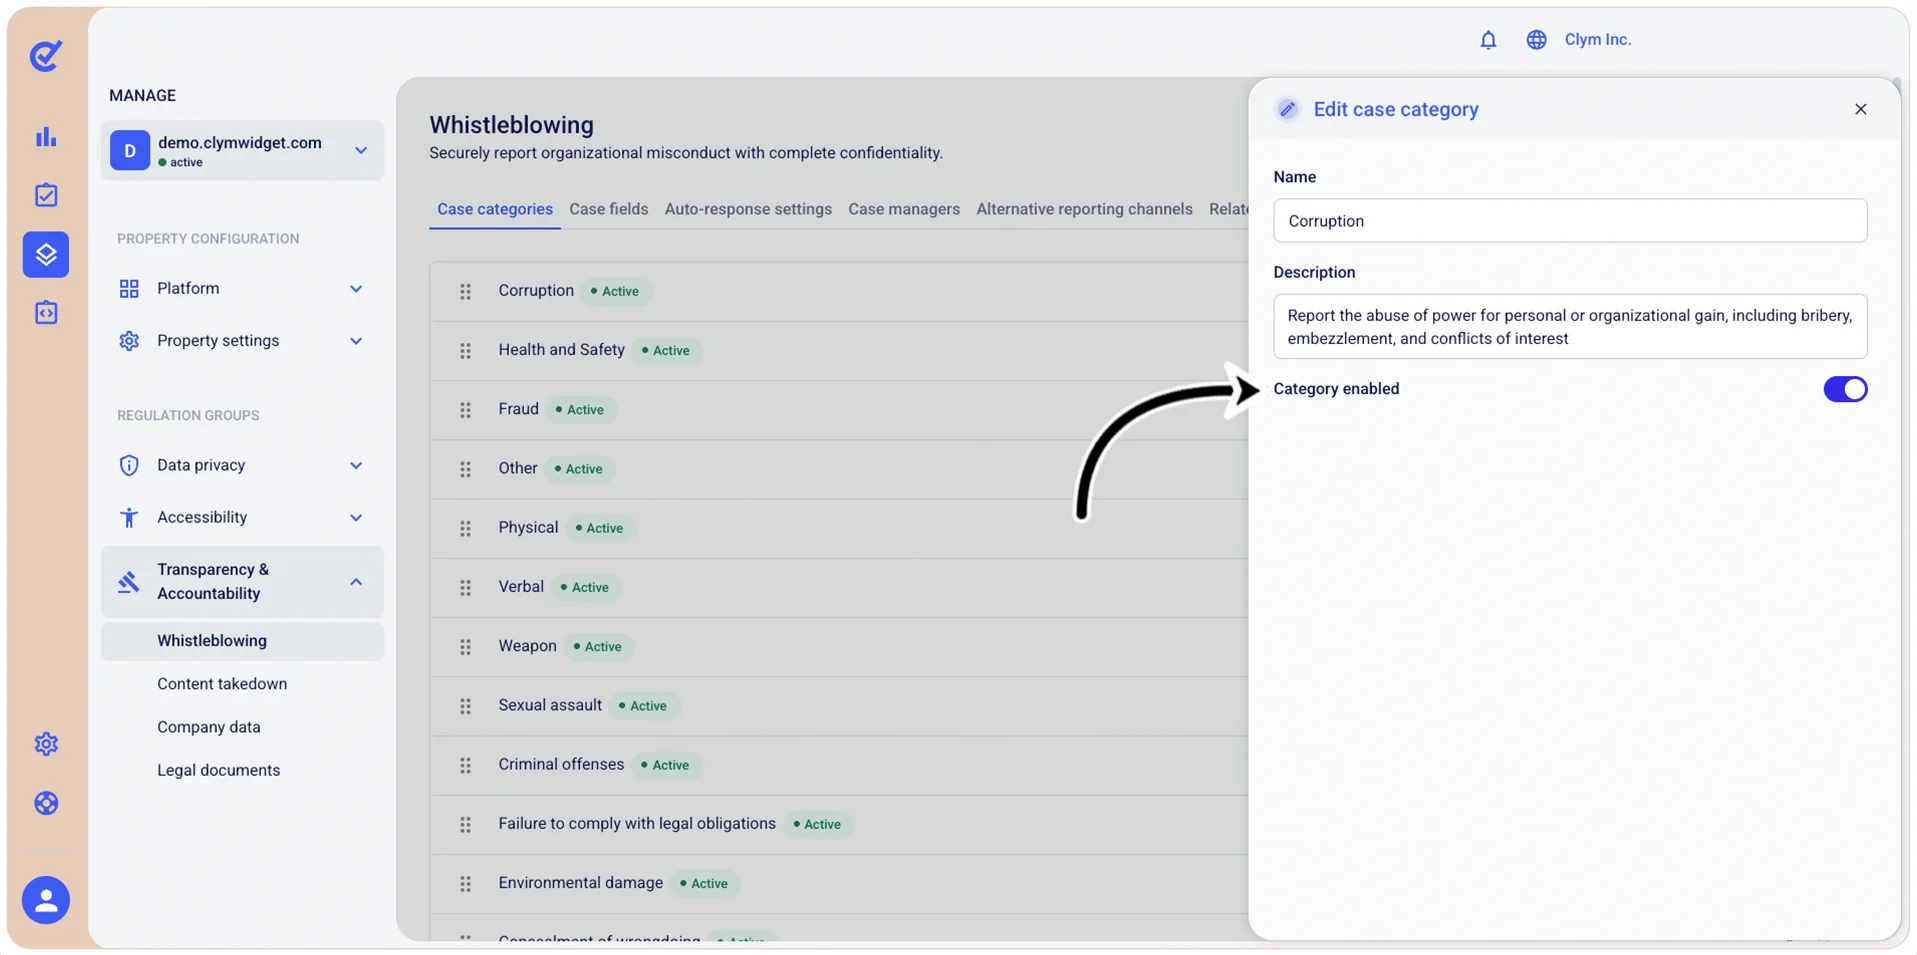Select the layers sidebar icon

click(46, 254)
